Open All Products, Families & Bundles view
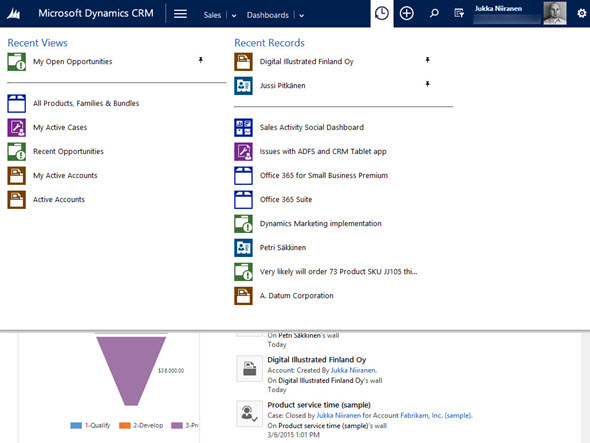 (86, 103)
